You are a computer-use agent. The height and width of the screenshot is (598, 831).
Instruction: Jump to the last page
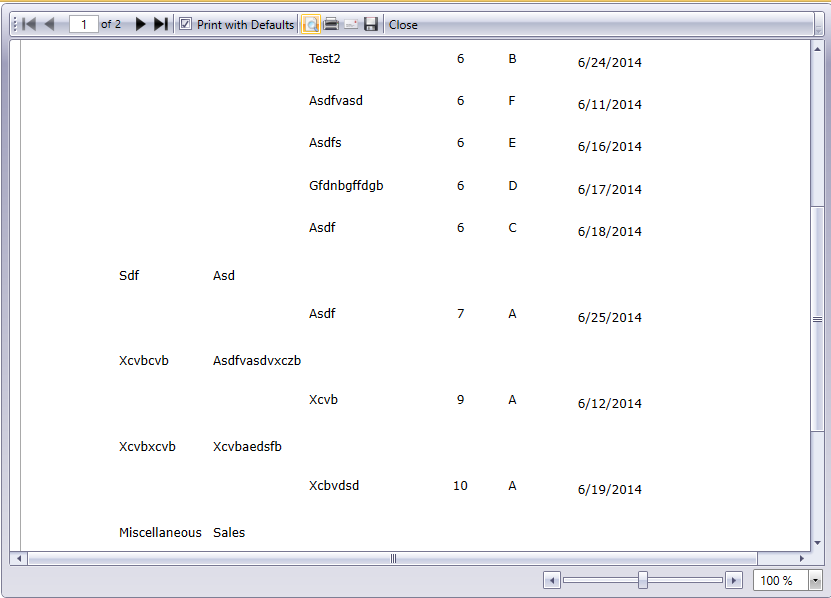point(161,24)
